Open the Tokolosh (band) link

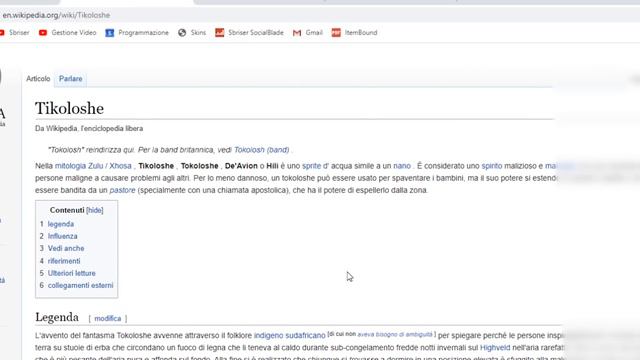[262, 150]
